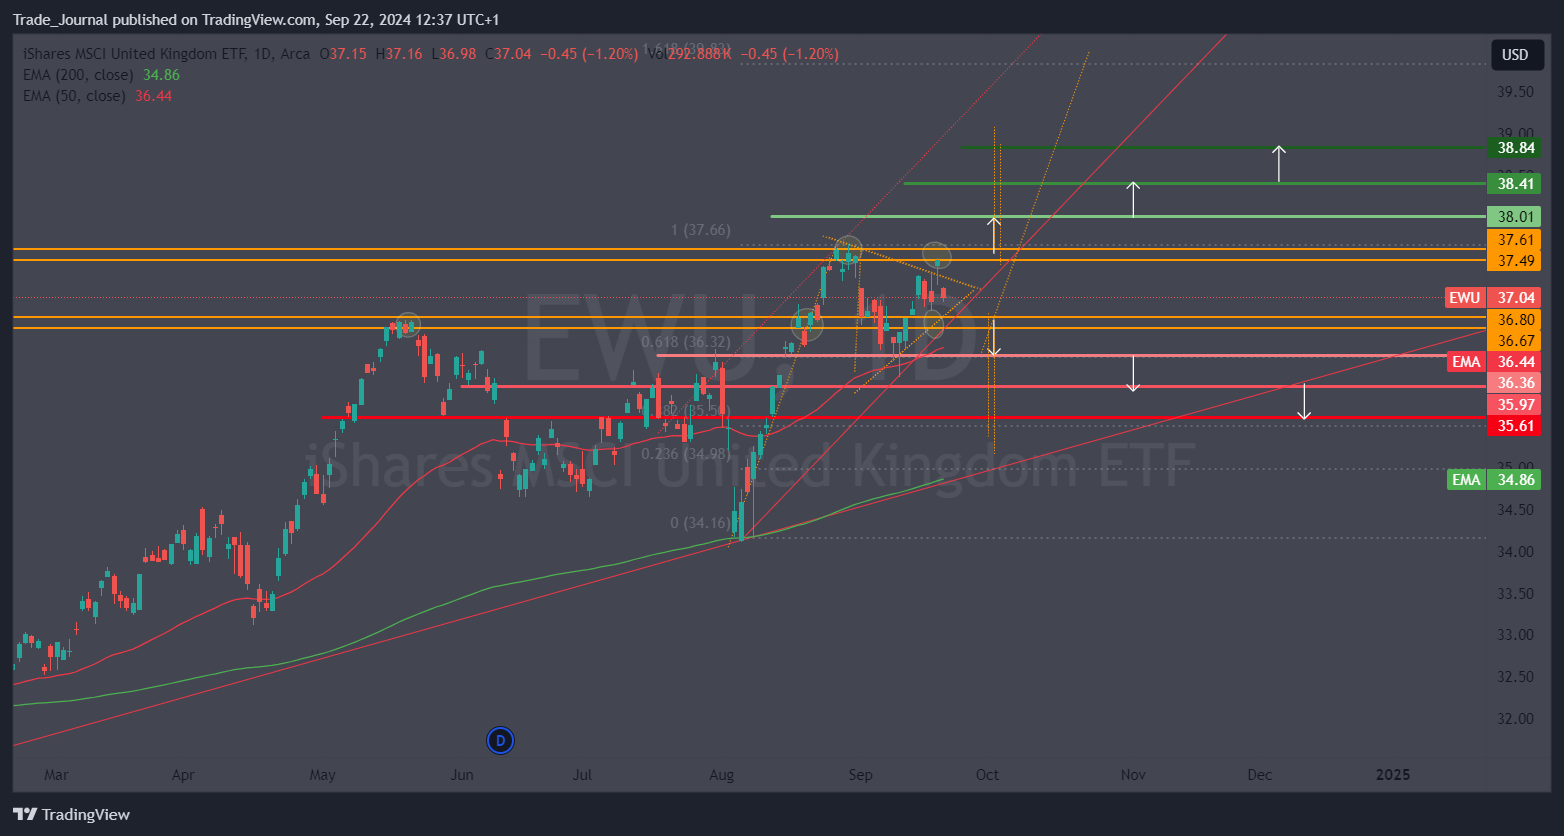Screen dimensions: 1564x836
Task: Select the 38.84 dark green price label
Action: coord(1515,148)
